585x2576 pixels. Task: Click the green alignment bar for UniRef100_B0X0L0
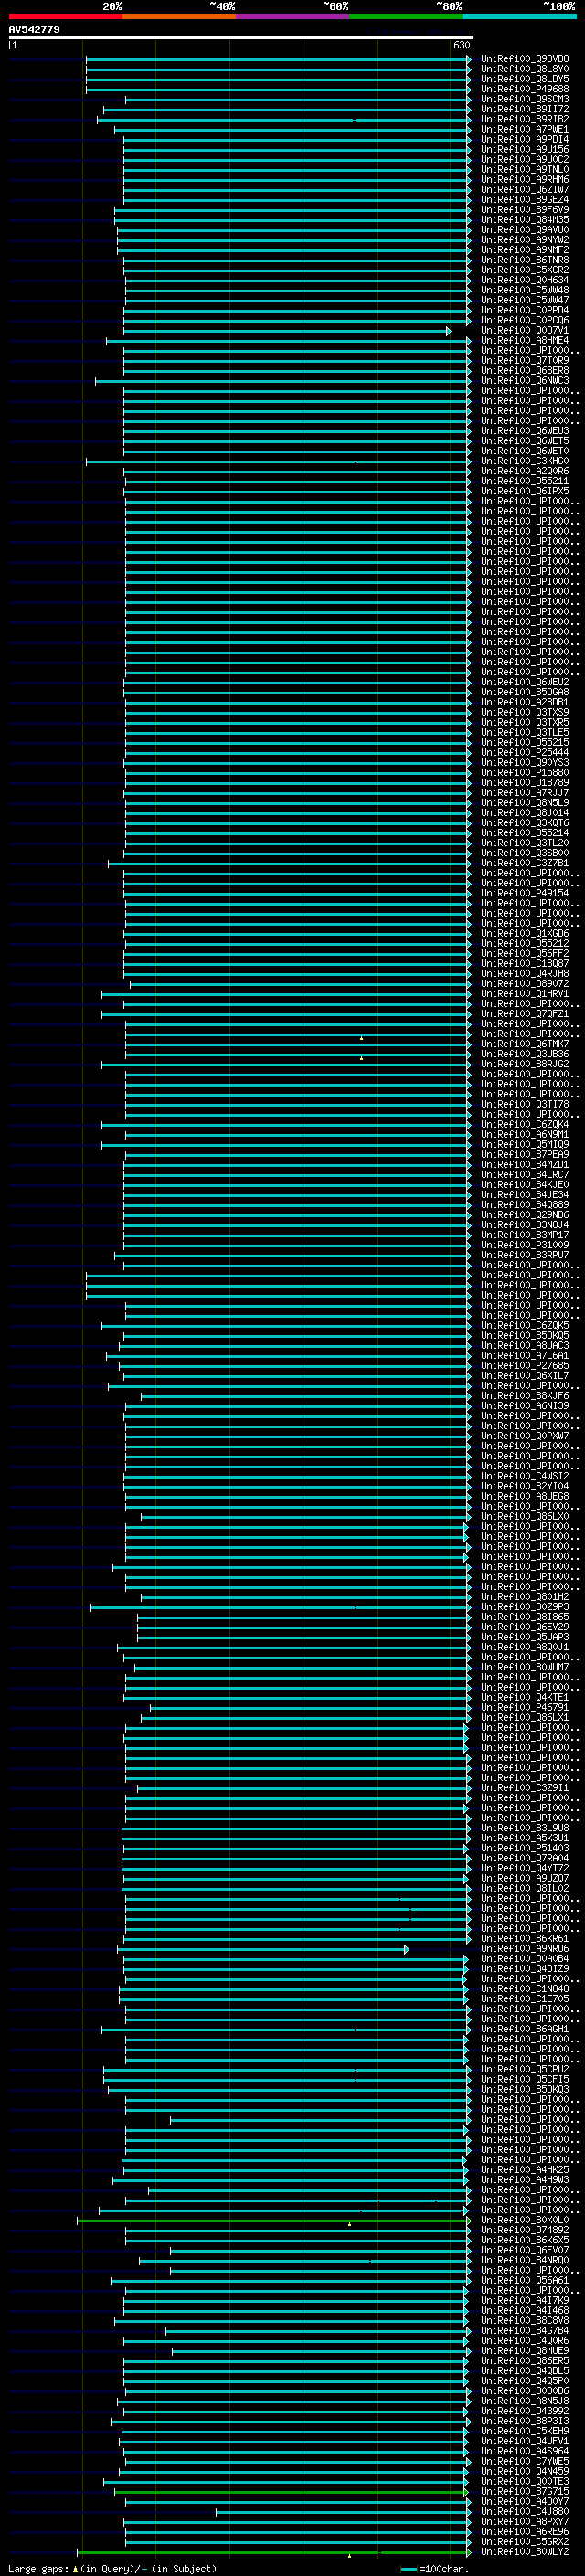[x=273, y=2220]
